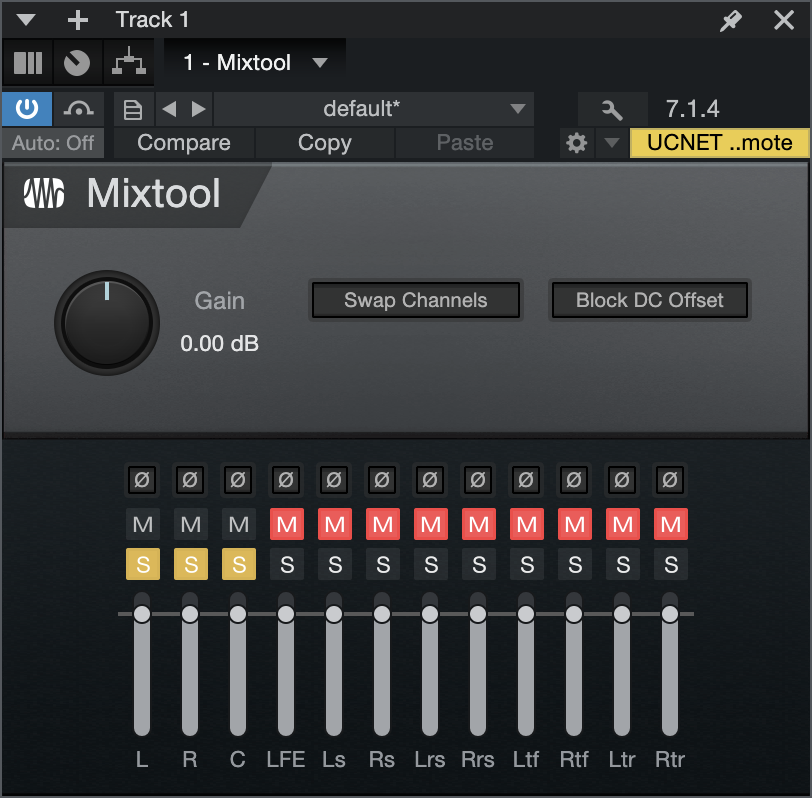Invert phase on the L channel

click(142, 480)
